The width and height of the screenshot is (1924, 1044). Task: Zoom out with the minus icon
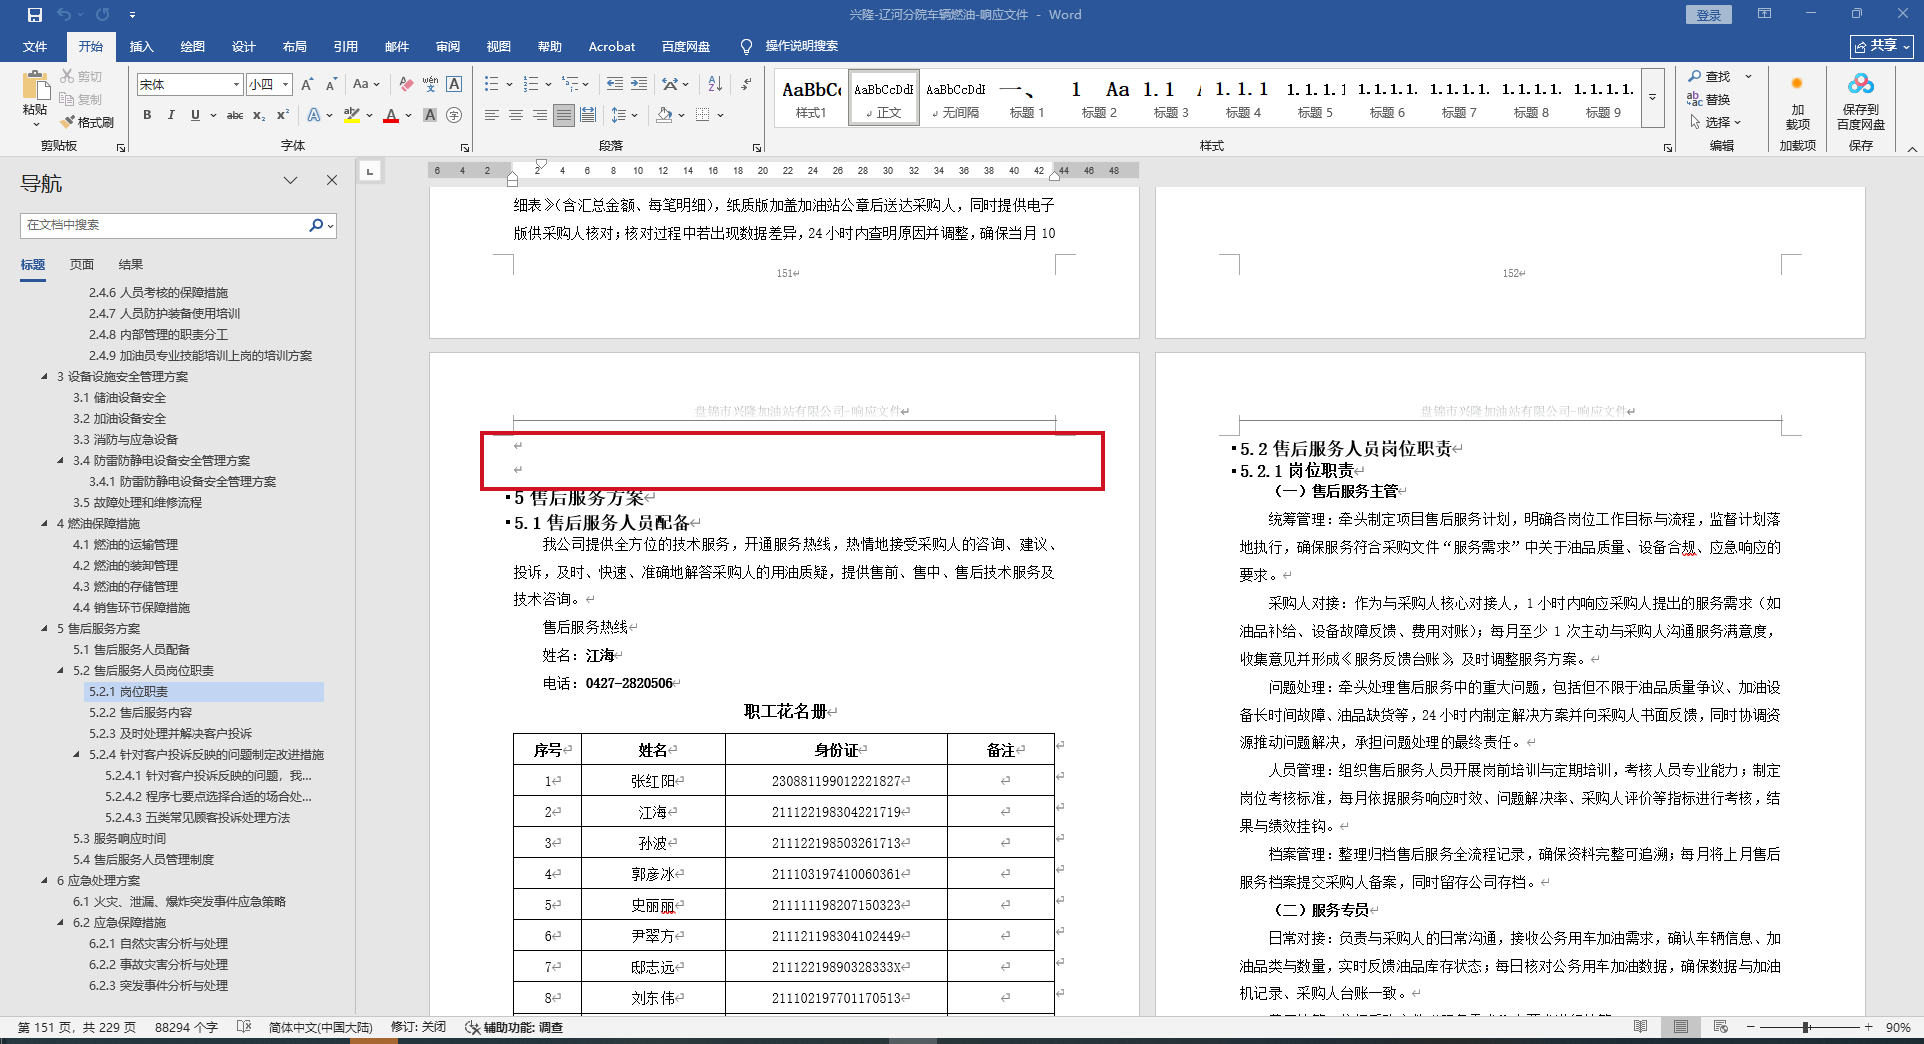(x=1751, y=1027)
